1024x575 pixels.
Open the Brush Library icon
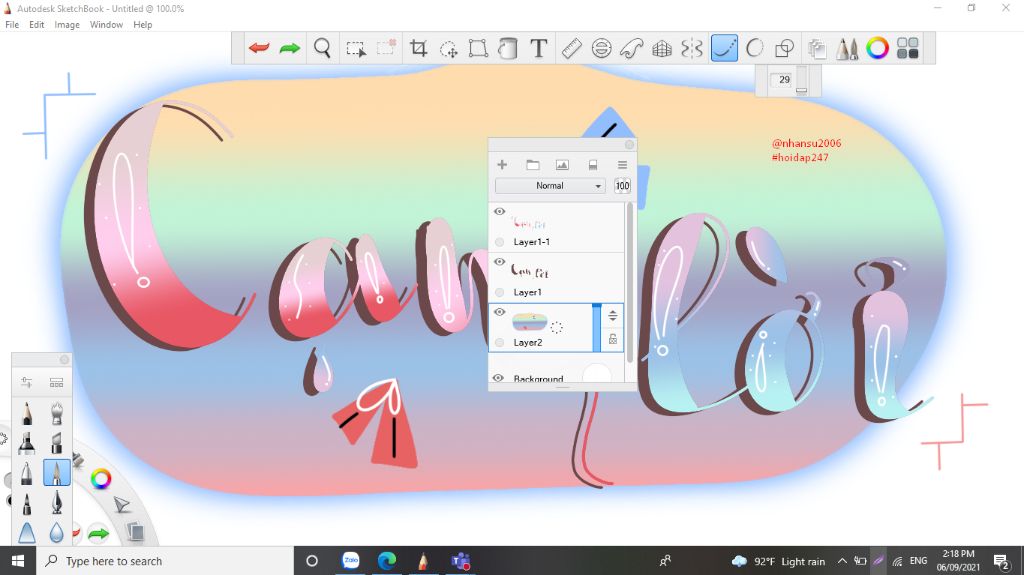pyautogui.click(x=57, y=382)
